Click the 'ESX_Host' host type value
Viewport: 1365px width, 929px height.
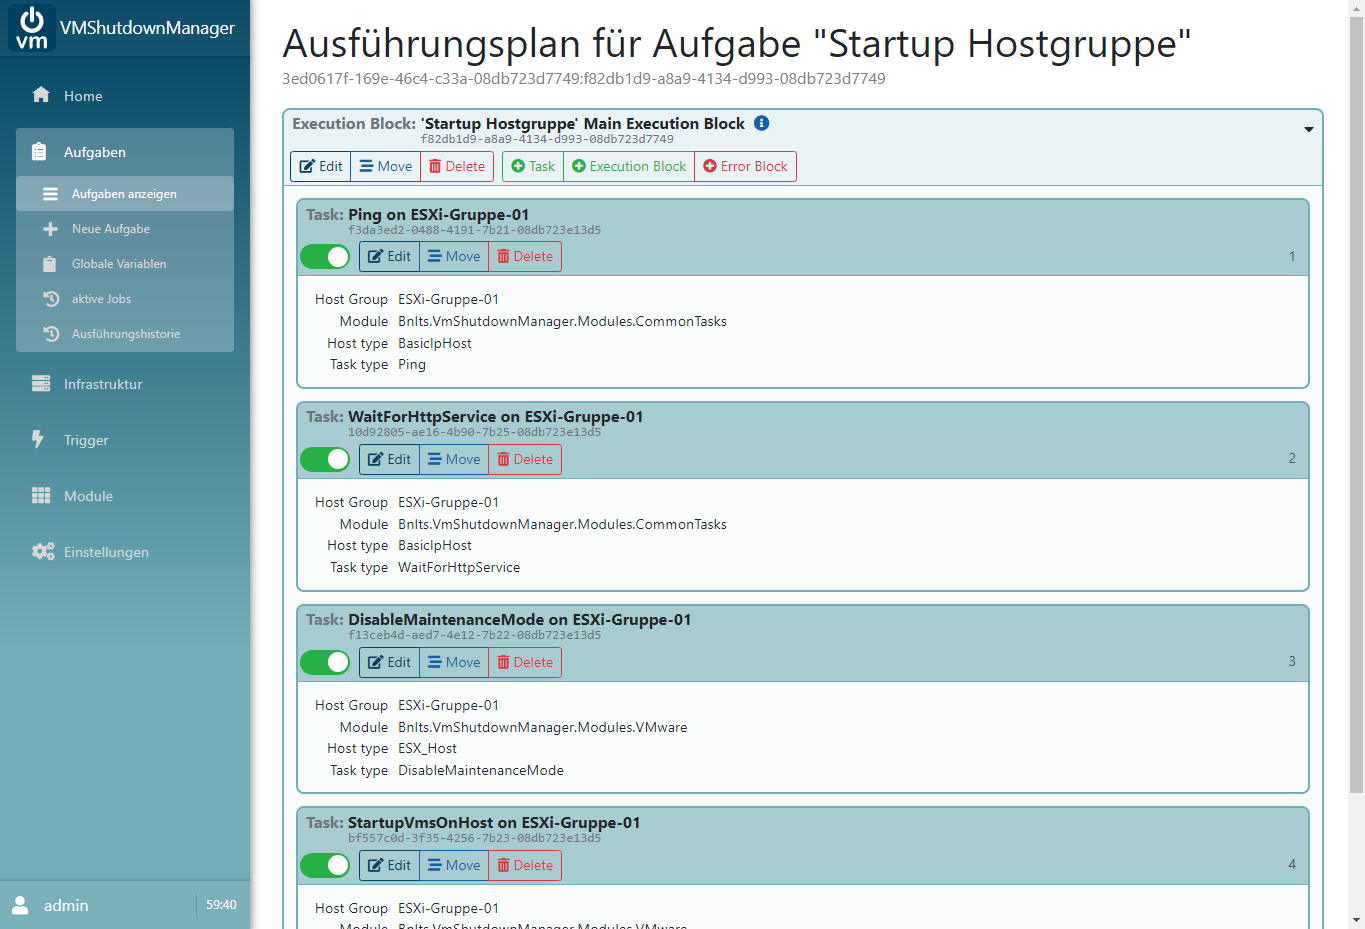[427, 749]
